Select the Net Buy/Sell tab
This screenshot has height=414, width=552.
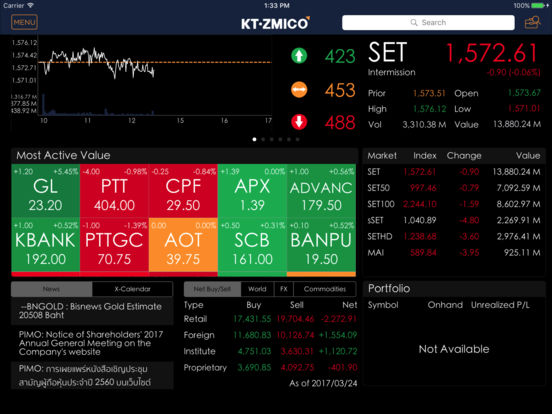point(212,289)
